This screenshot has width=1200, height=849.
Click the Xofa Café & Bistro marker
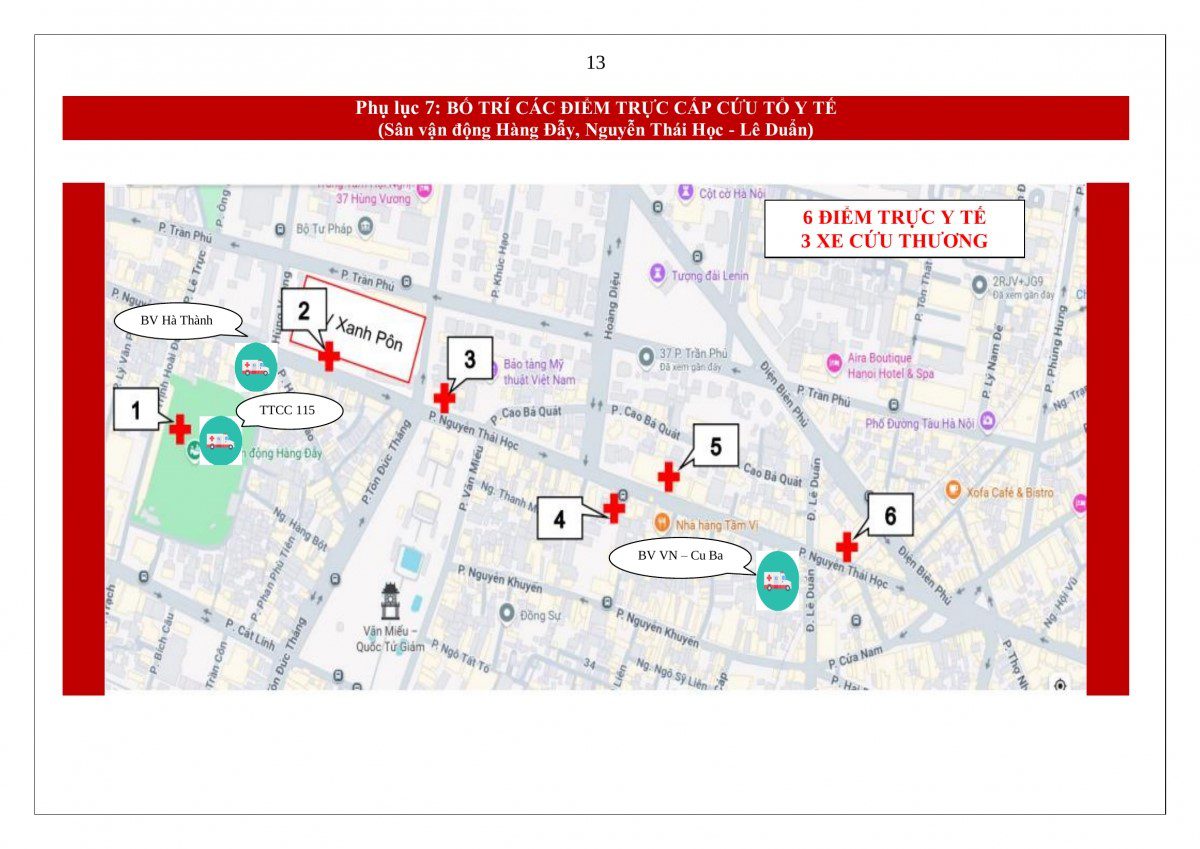[x=953, y=491]
